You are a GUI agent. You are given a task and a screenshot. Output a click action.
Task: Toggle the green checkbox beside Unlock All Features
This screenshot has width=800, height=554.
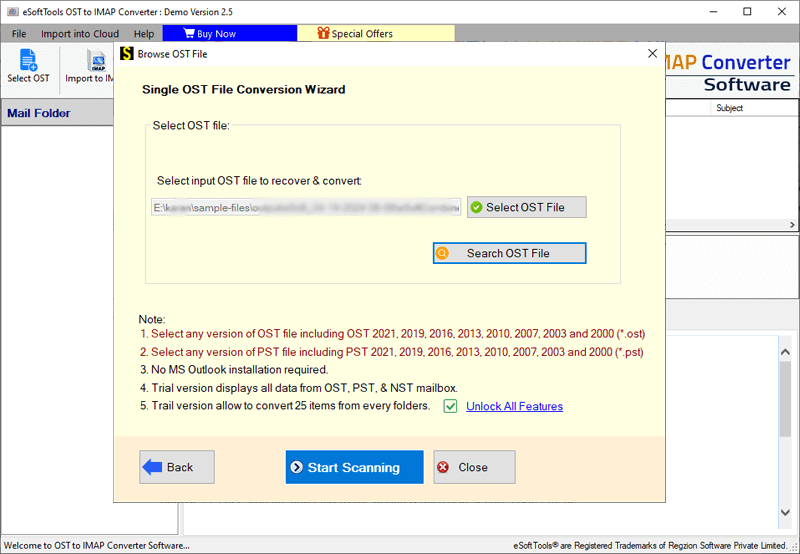450,406
